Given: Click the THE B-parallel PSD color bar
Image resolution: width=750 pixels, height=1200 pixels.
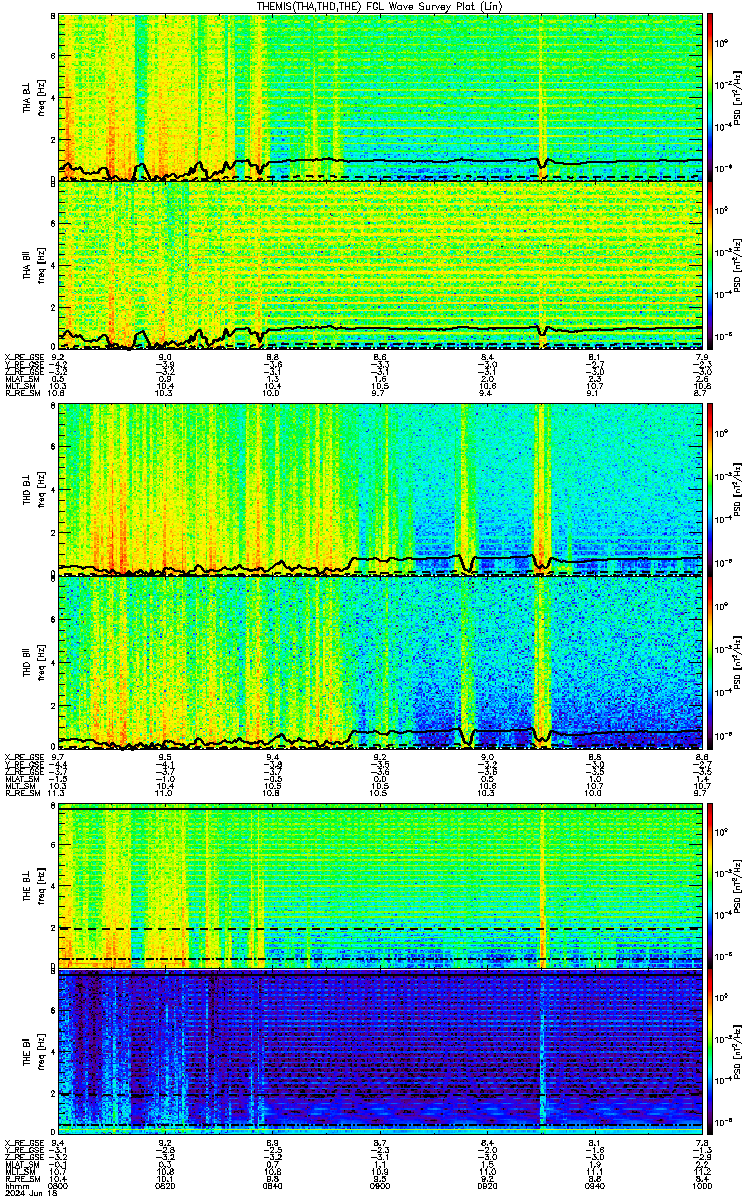Looking at the screenshot, I should tap(711, 1052).
